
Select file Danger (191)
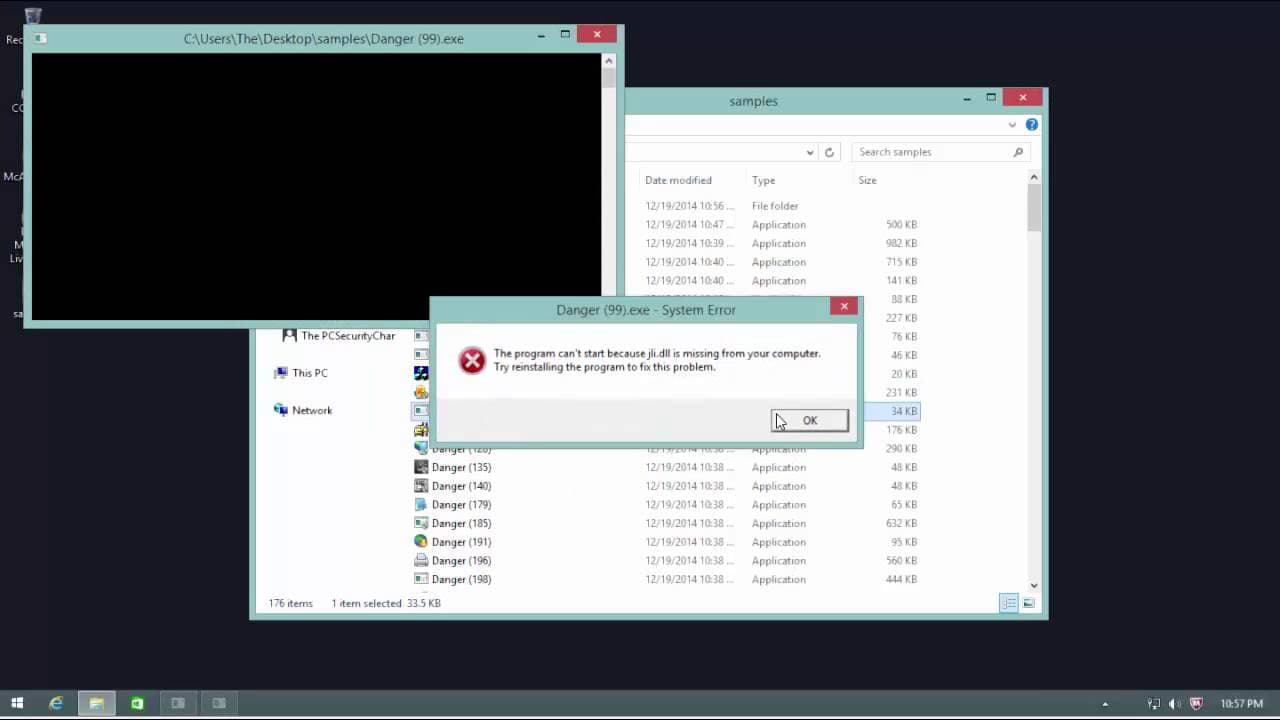(x=461, y=542)
